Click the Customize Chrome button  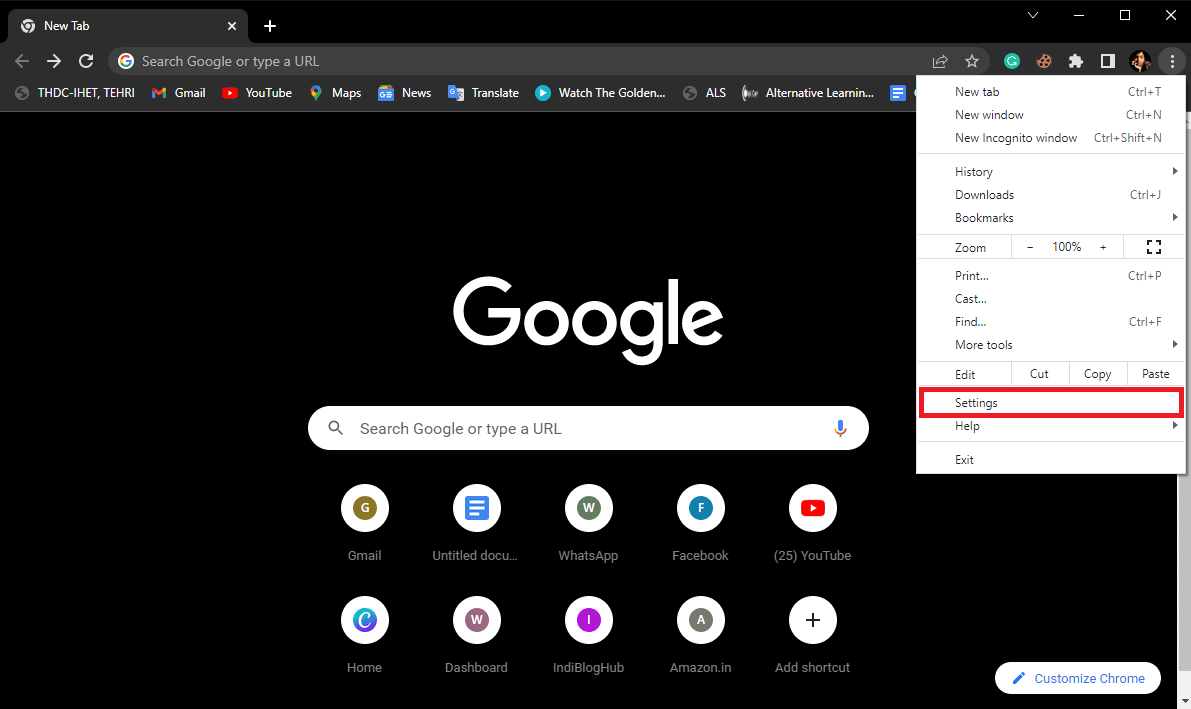pos(1077,678)
